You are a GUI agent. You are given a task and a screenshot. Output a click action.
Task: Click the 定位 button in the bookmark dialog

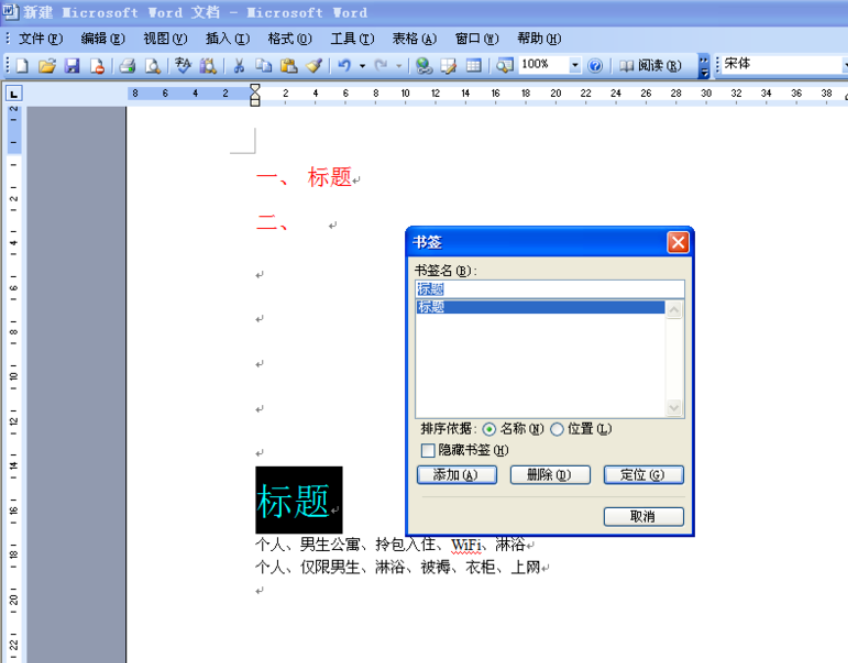pyautogui.click(x=644, y=475)
